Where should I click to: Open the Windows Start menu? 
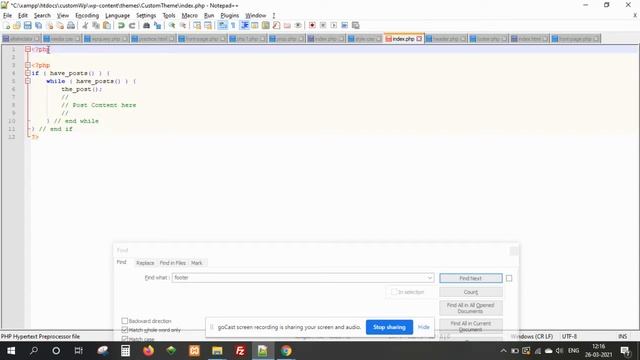[x=11, y=351]
